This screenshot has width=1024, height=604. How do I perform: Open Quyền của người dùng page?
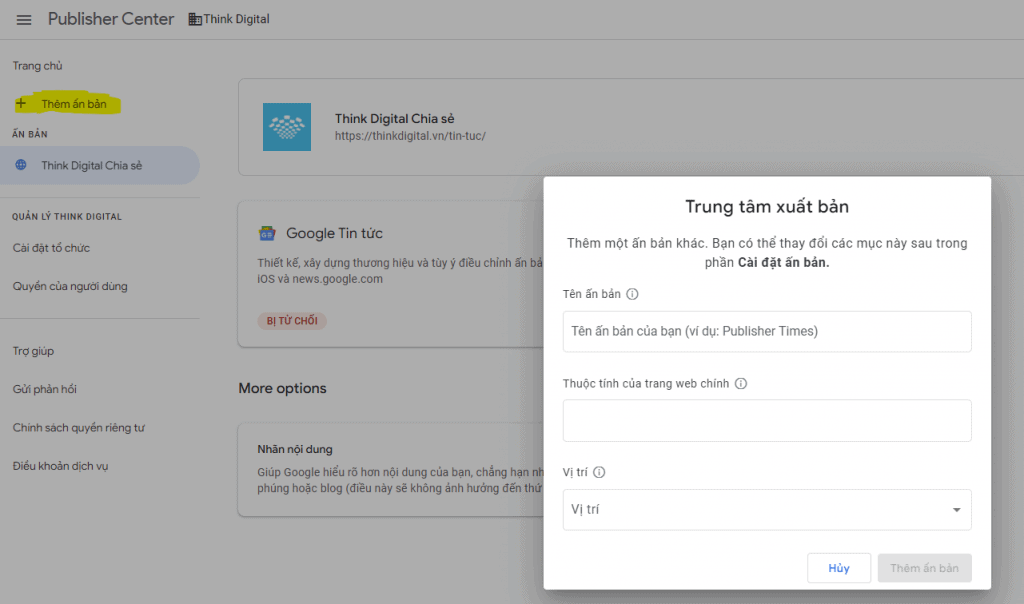(70, 287)
